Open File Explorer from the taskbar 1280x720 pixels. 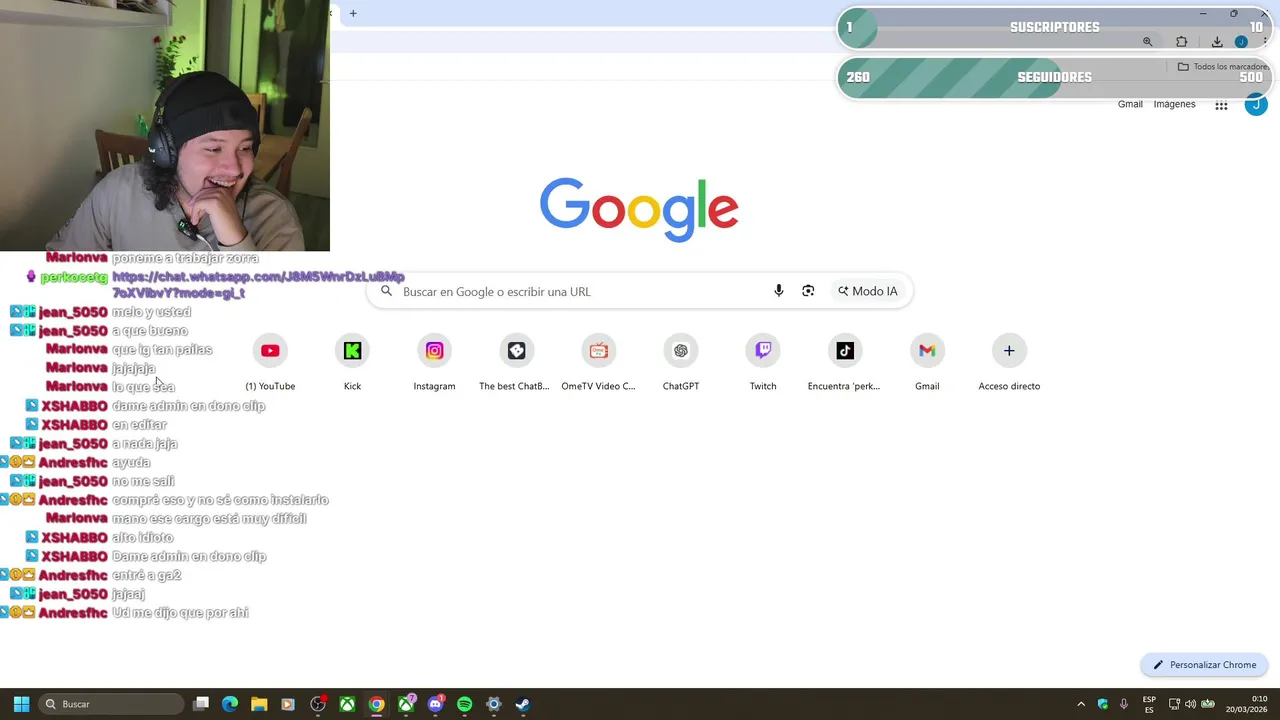pyautogui.click(x=259, y=704)
